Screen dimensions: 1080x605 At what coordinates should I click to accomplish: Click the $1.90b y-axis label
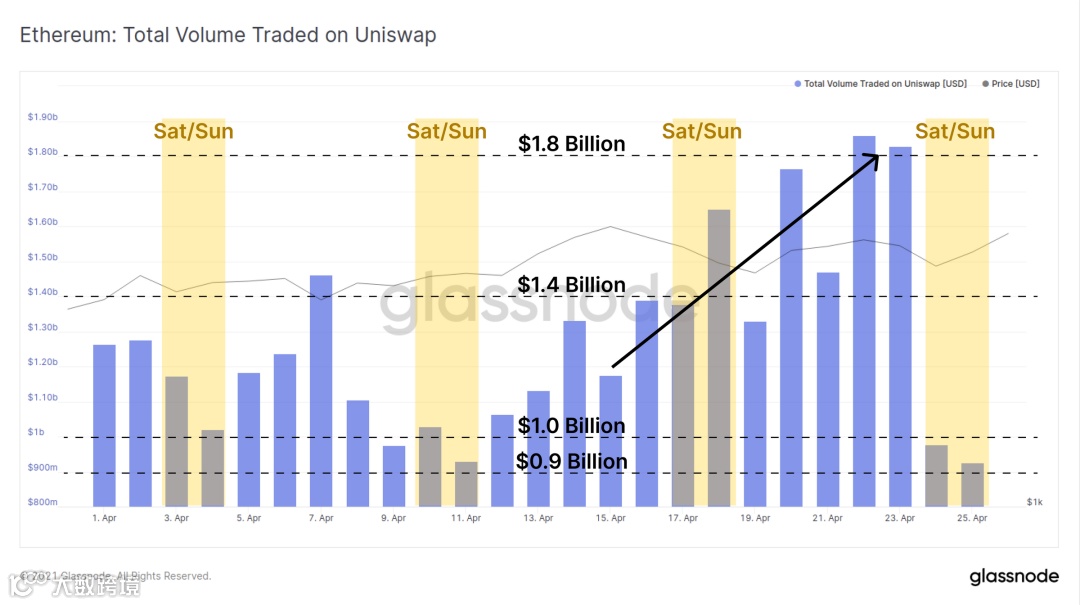click(42, 117)
